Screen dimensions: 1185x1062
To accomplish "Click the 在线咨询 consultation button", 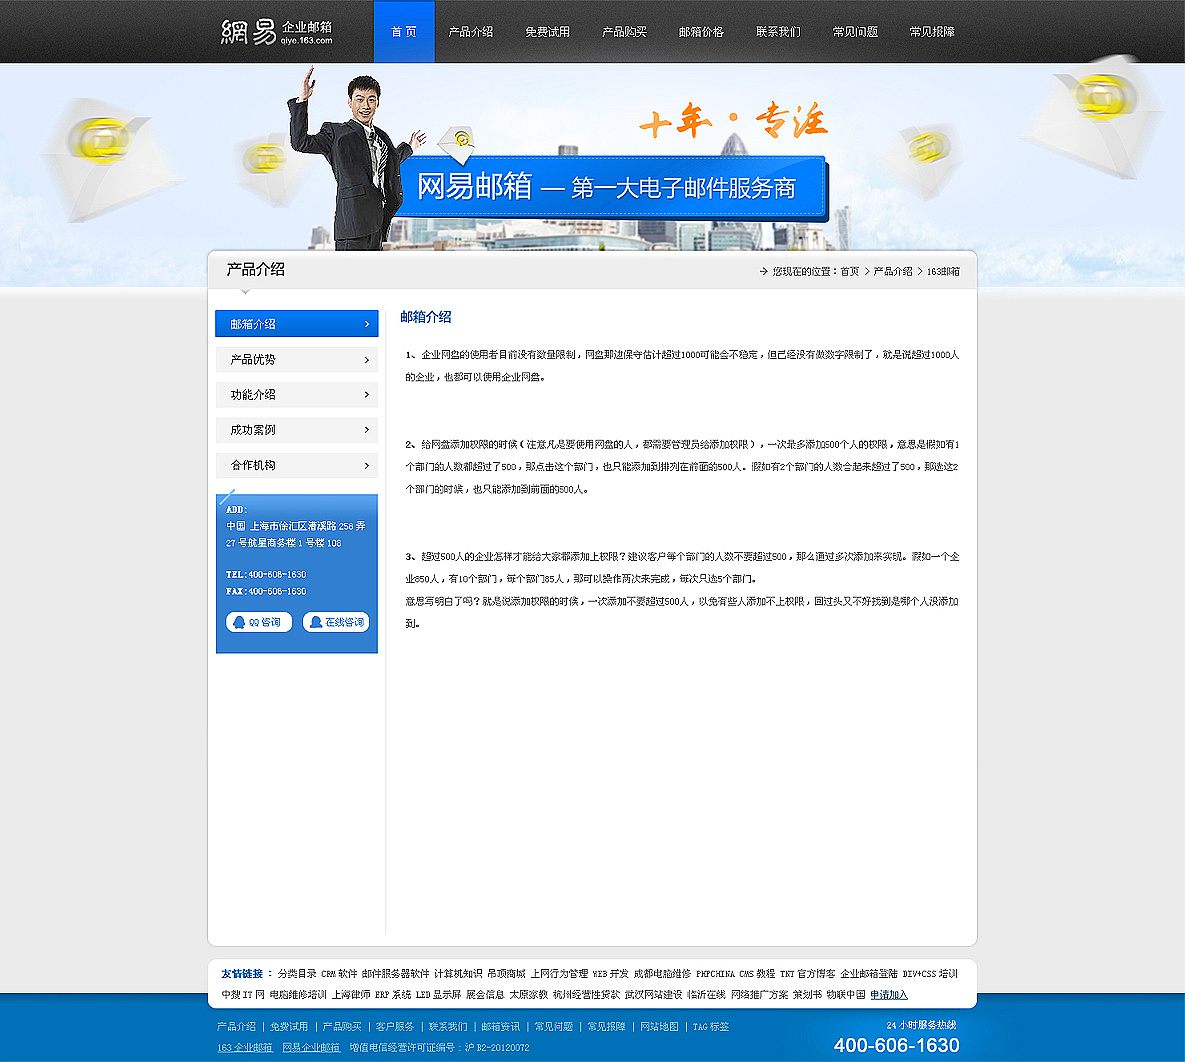I will point(336,621).
